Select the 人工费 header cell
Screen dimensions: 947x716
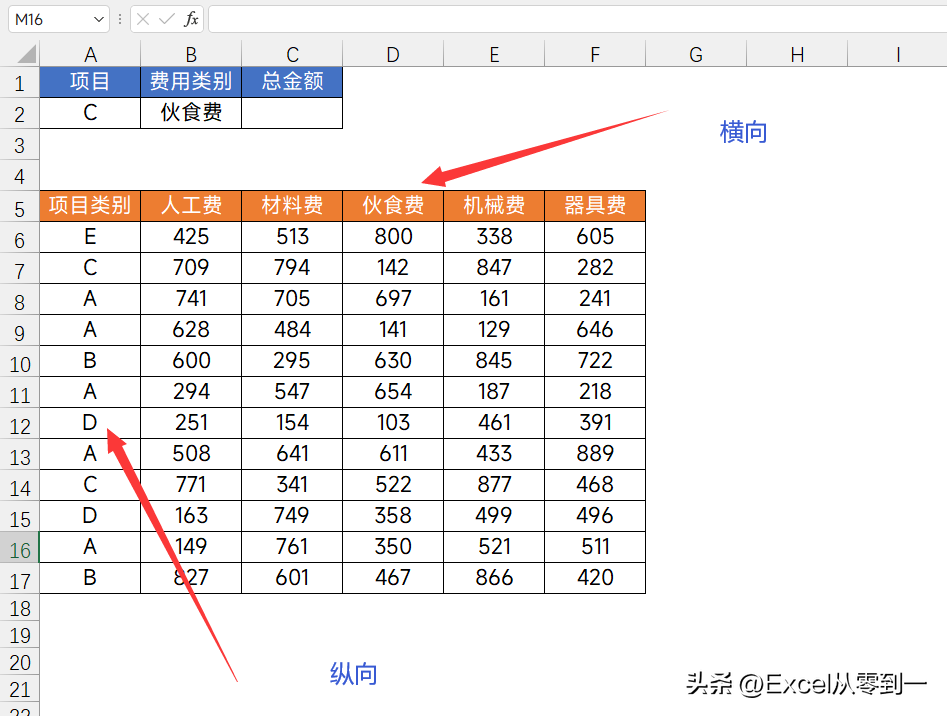pos(191,206)
